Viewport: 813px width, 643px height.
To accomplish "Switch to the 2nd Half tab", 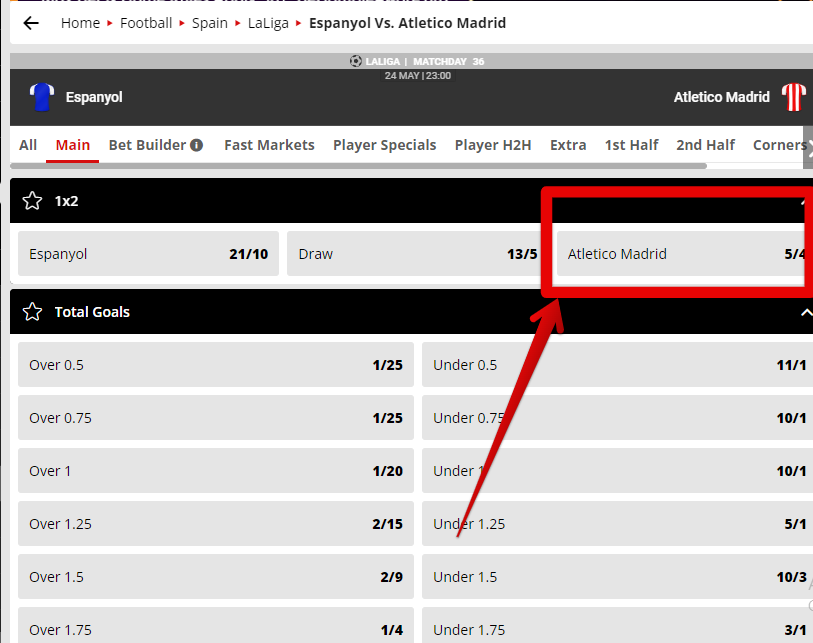I will tap(706, 145).
